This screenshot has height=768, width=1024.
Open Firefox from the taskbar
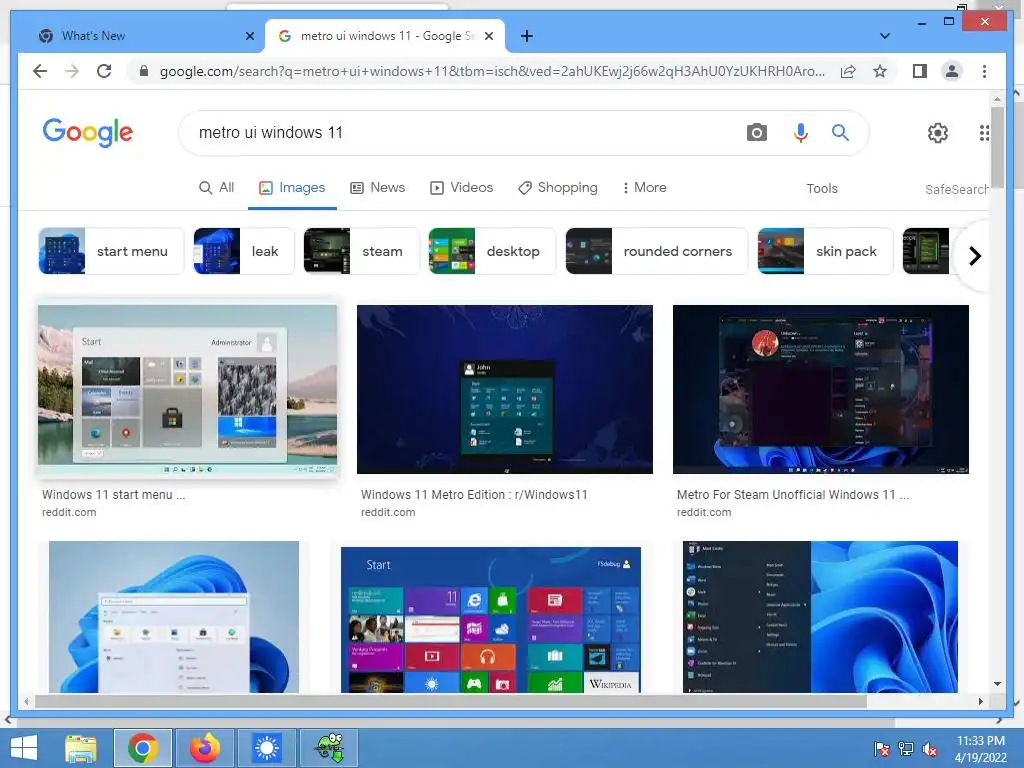click(204, 748)
